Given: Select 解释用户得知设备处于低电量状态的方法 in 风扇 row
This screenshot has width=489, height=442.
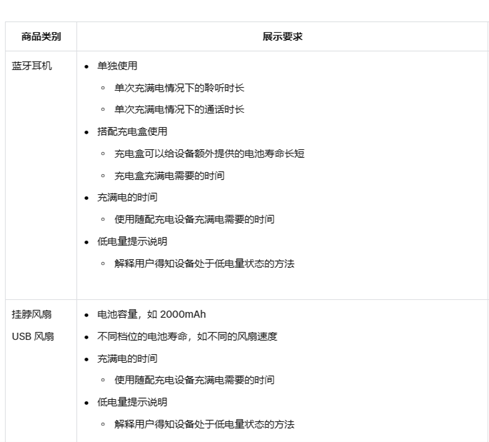Looking at the screenshot, I should point(204,424).
